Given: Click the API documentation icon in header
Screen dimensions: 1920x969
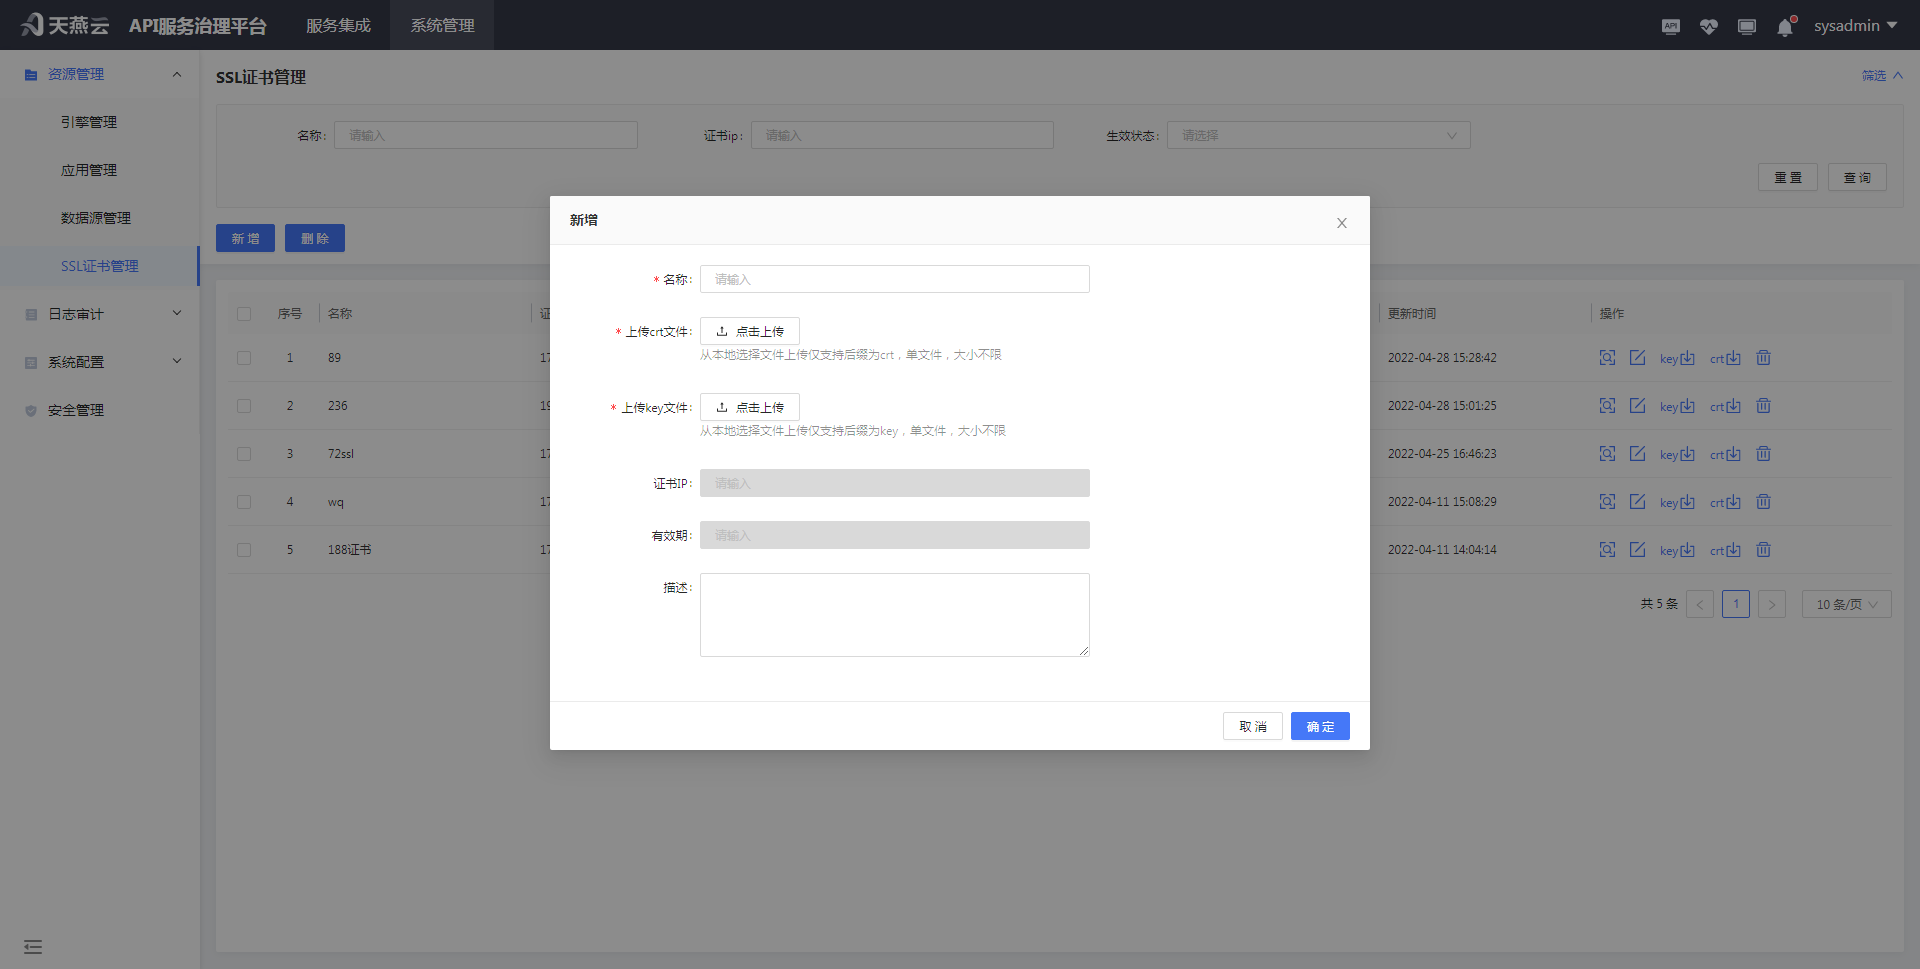Looking at the screenshot, I should pyautogui.click(x=1670, y=27).
